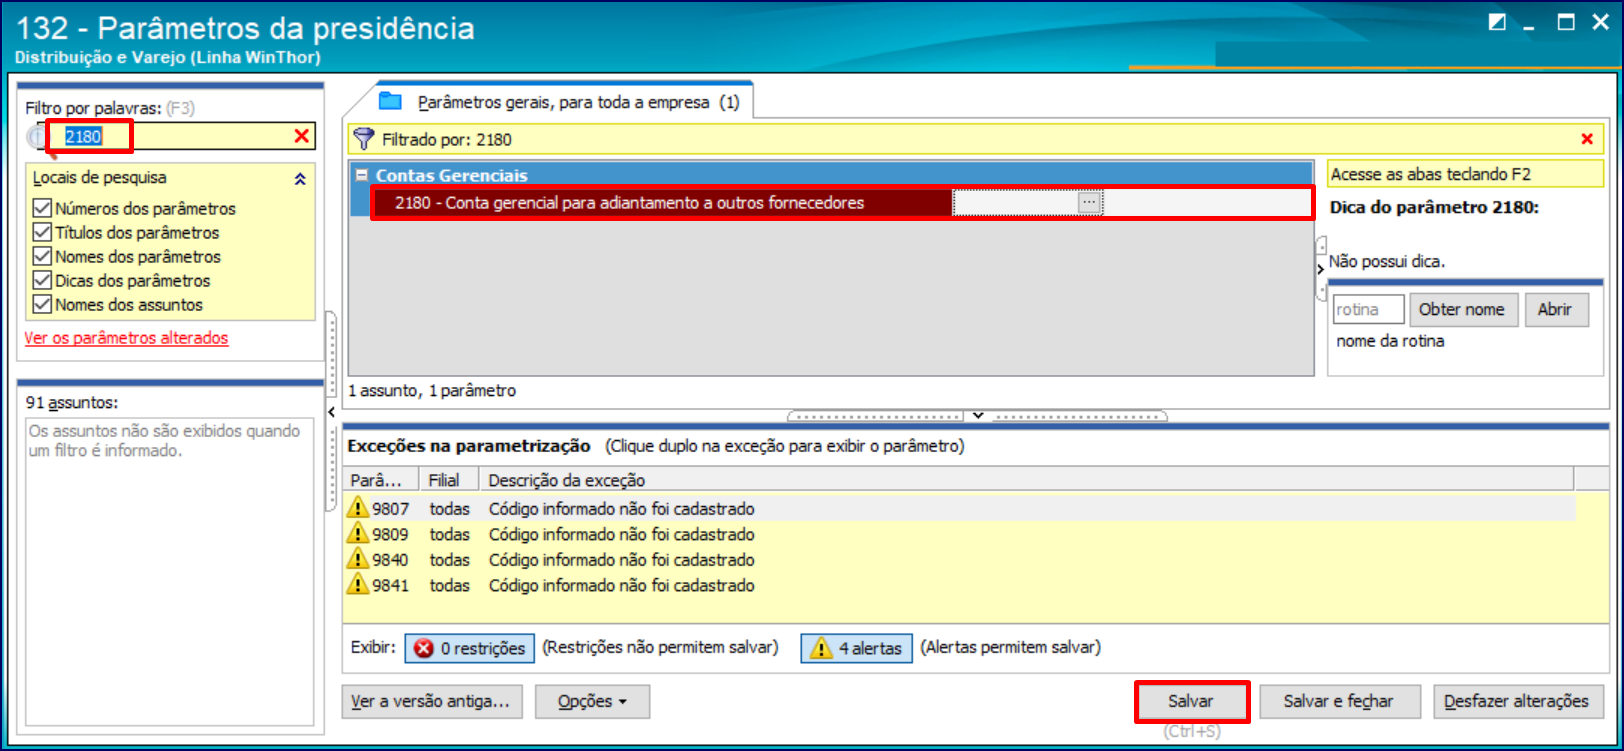Screen dimensions: 1624x751
Task: Open 'Ver os parâmetros alterados' link
Action: click(x=126, y=338)
